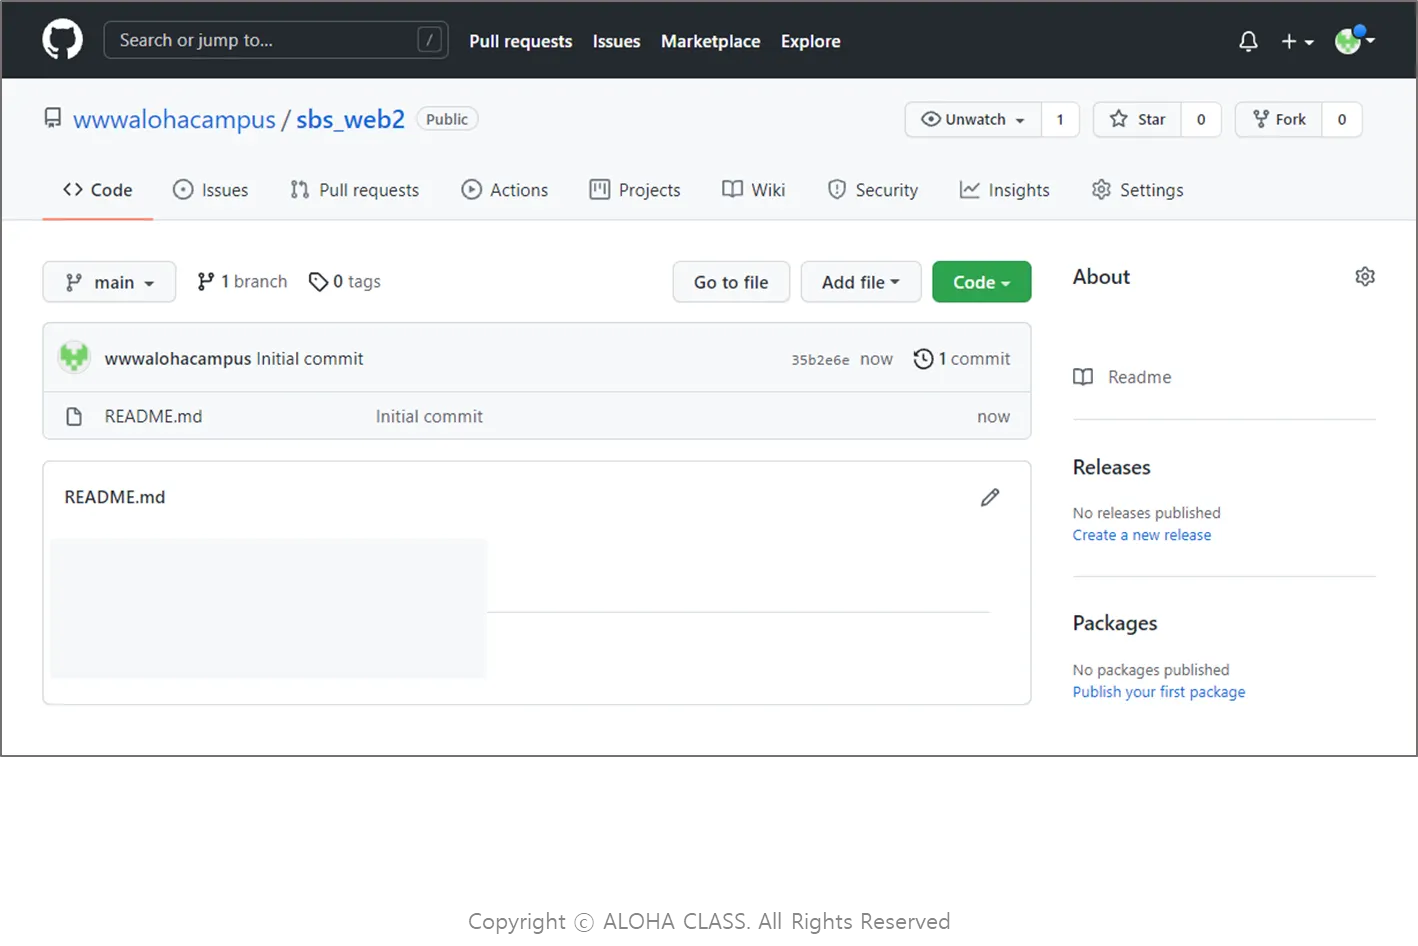Click the star count 0
1418x946 pixels.
[x=1201, y=119]
